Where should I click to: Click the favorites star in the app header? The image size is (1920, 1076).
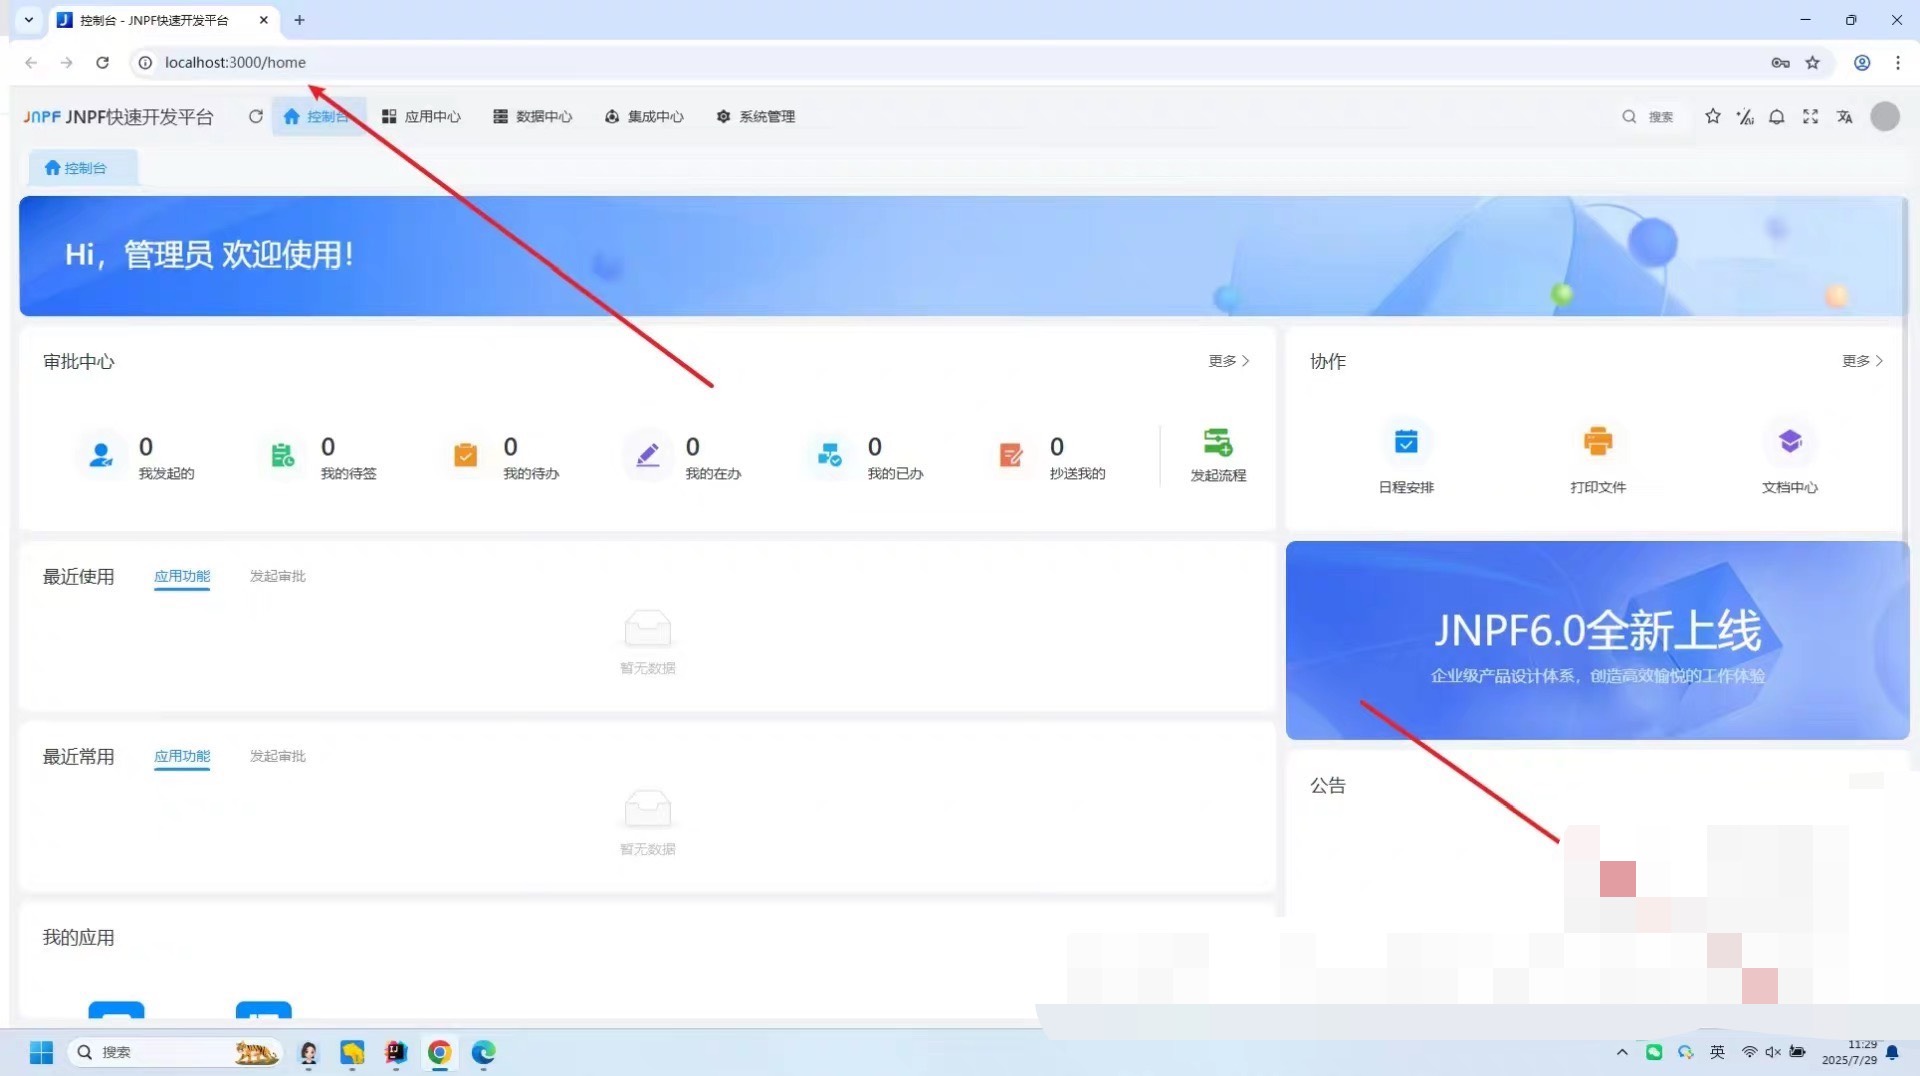coord(1713,117)
